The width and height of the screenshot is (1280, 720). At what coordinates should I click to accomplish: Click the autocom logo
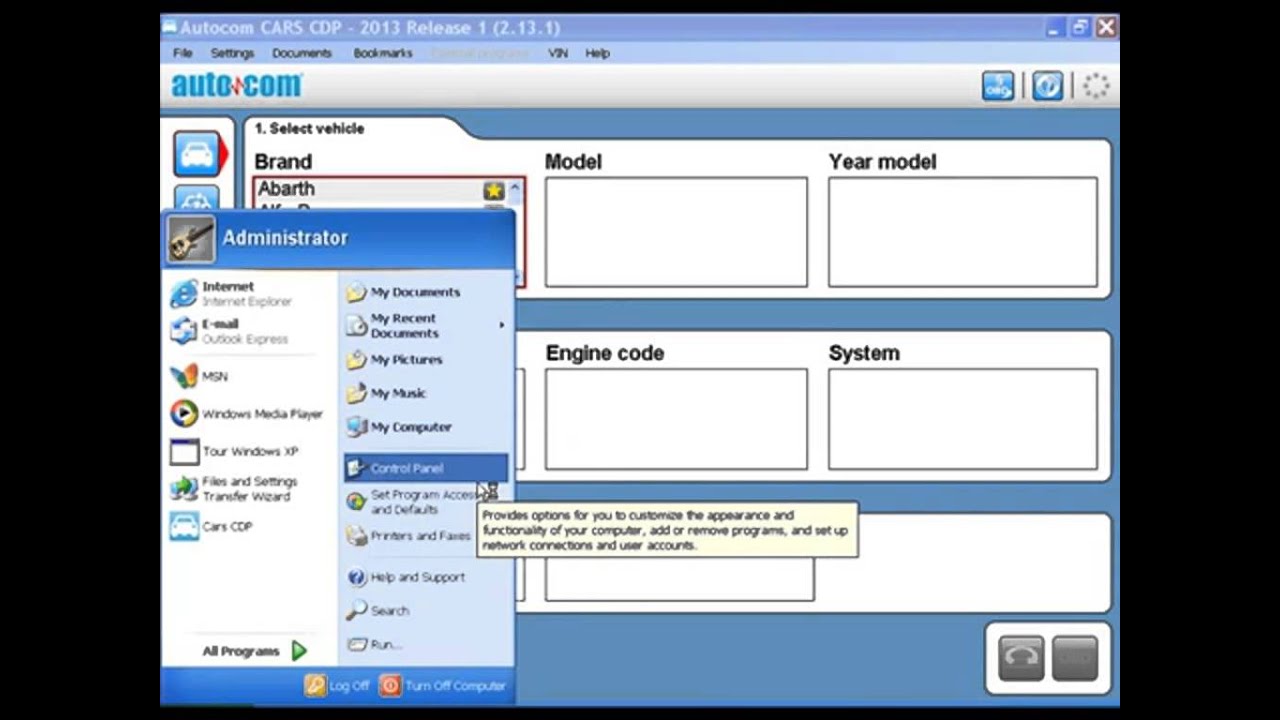pyautogui.click(x=236, y=86)
